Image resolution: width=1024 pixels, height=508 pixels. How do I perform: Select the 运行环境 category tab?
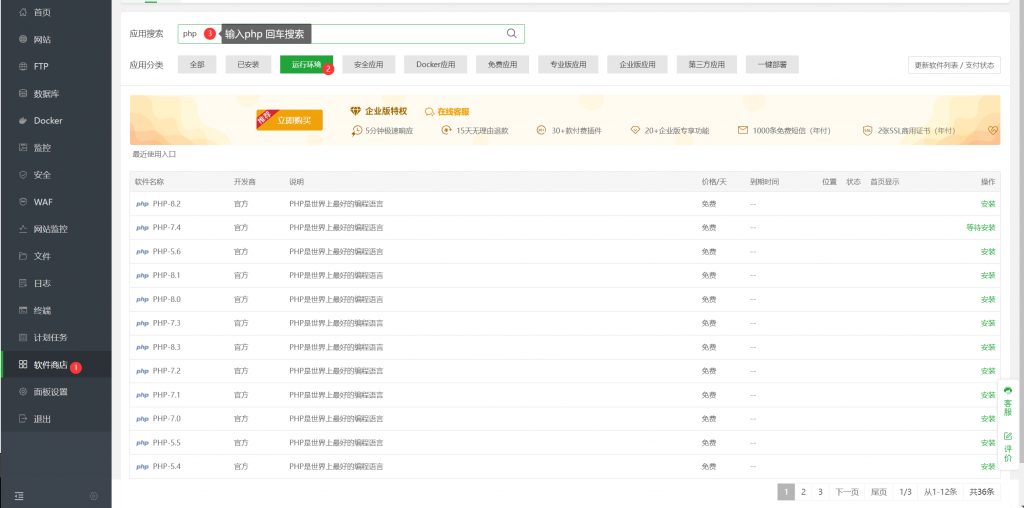pos(305,65)
